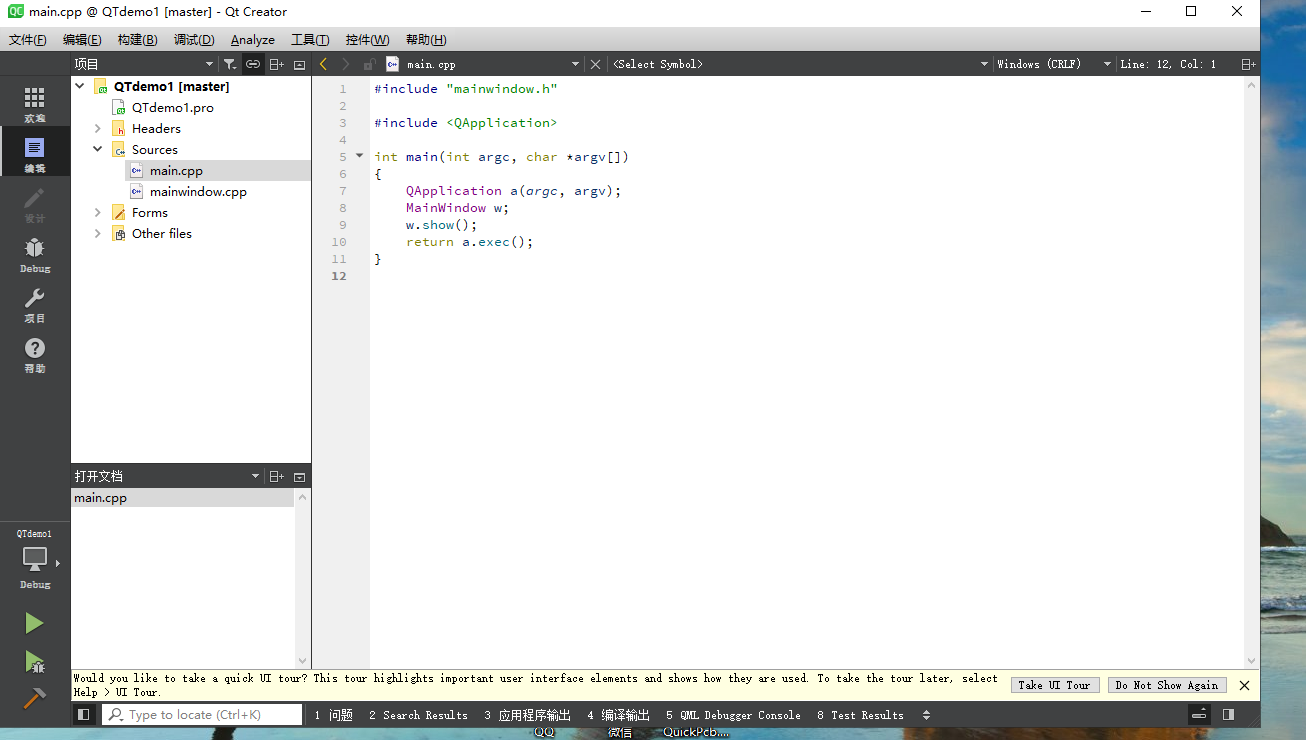Toggle synchronize with editor link icon

[x=254, y=64]
